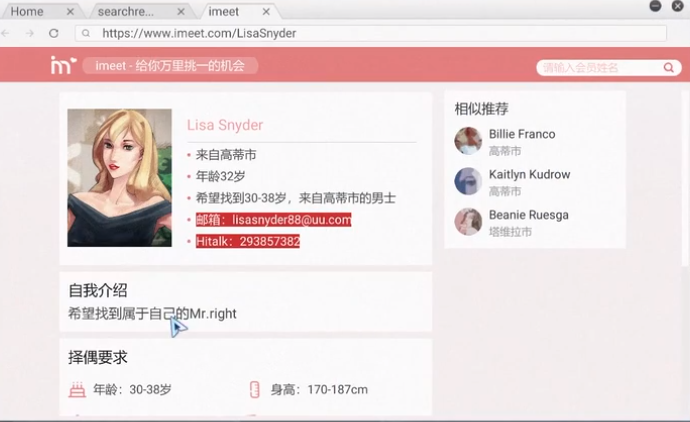The image size is (690, 422).
Task: Click the Mr.right self-introduction text
Action: [x=152, y=314]
